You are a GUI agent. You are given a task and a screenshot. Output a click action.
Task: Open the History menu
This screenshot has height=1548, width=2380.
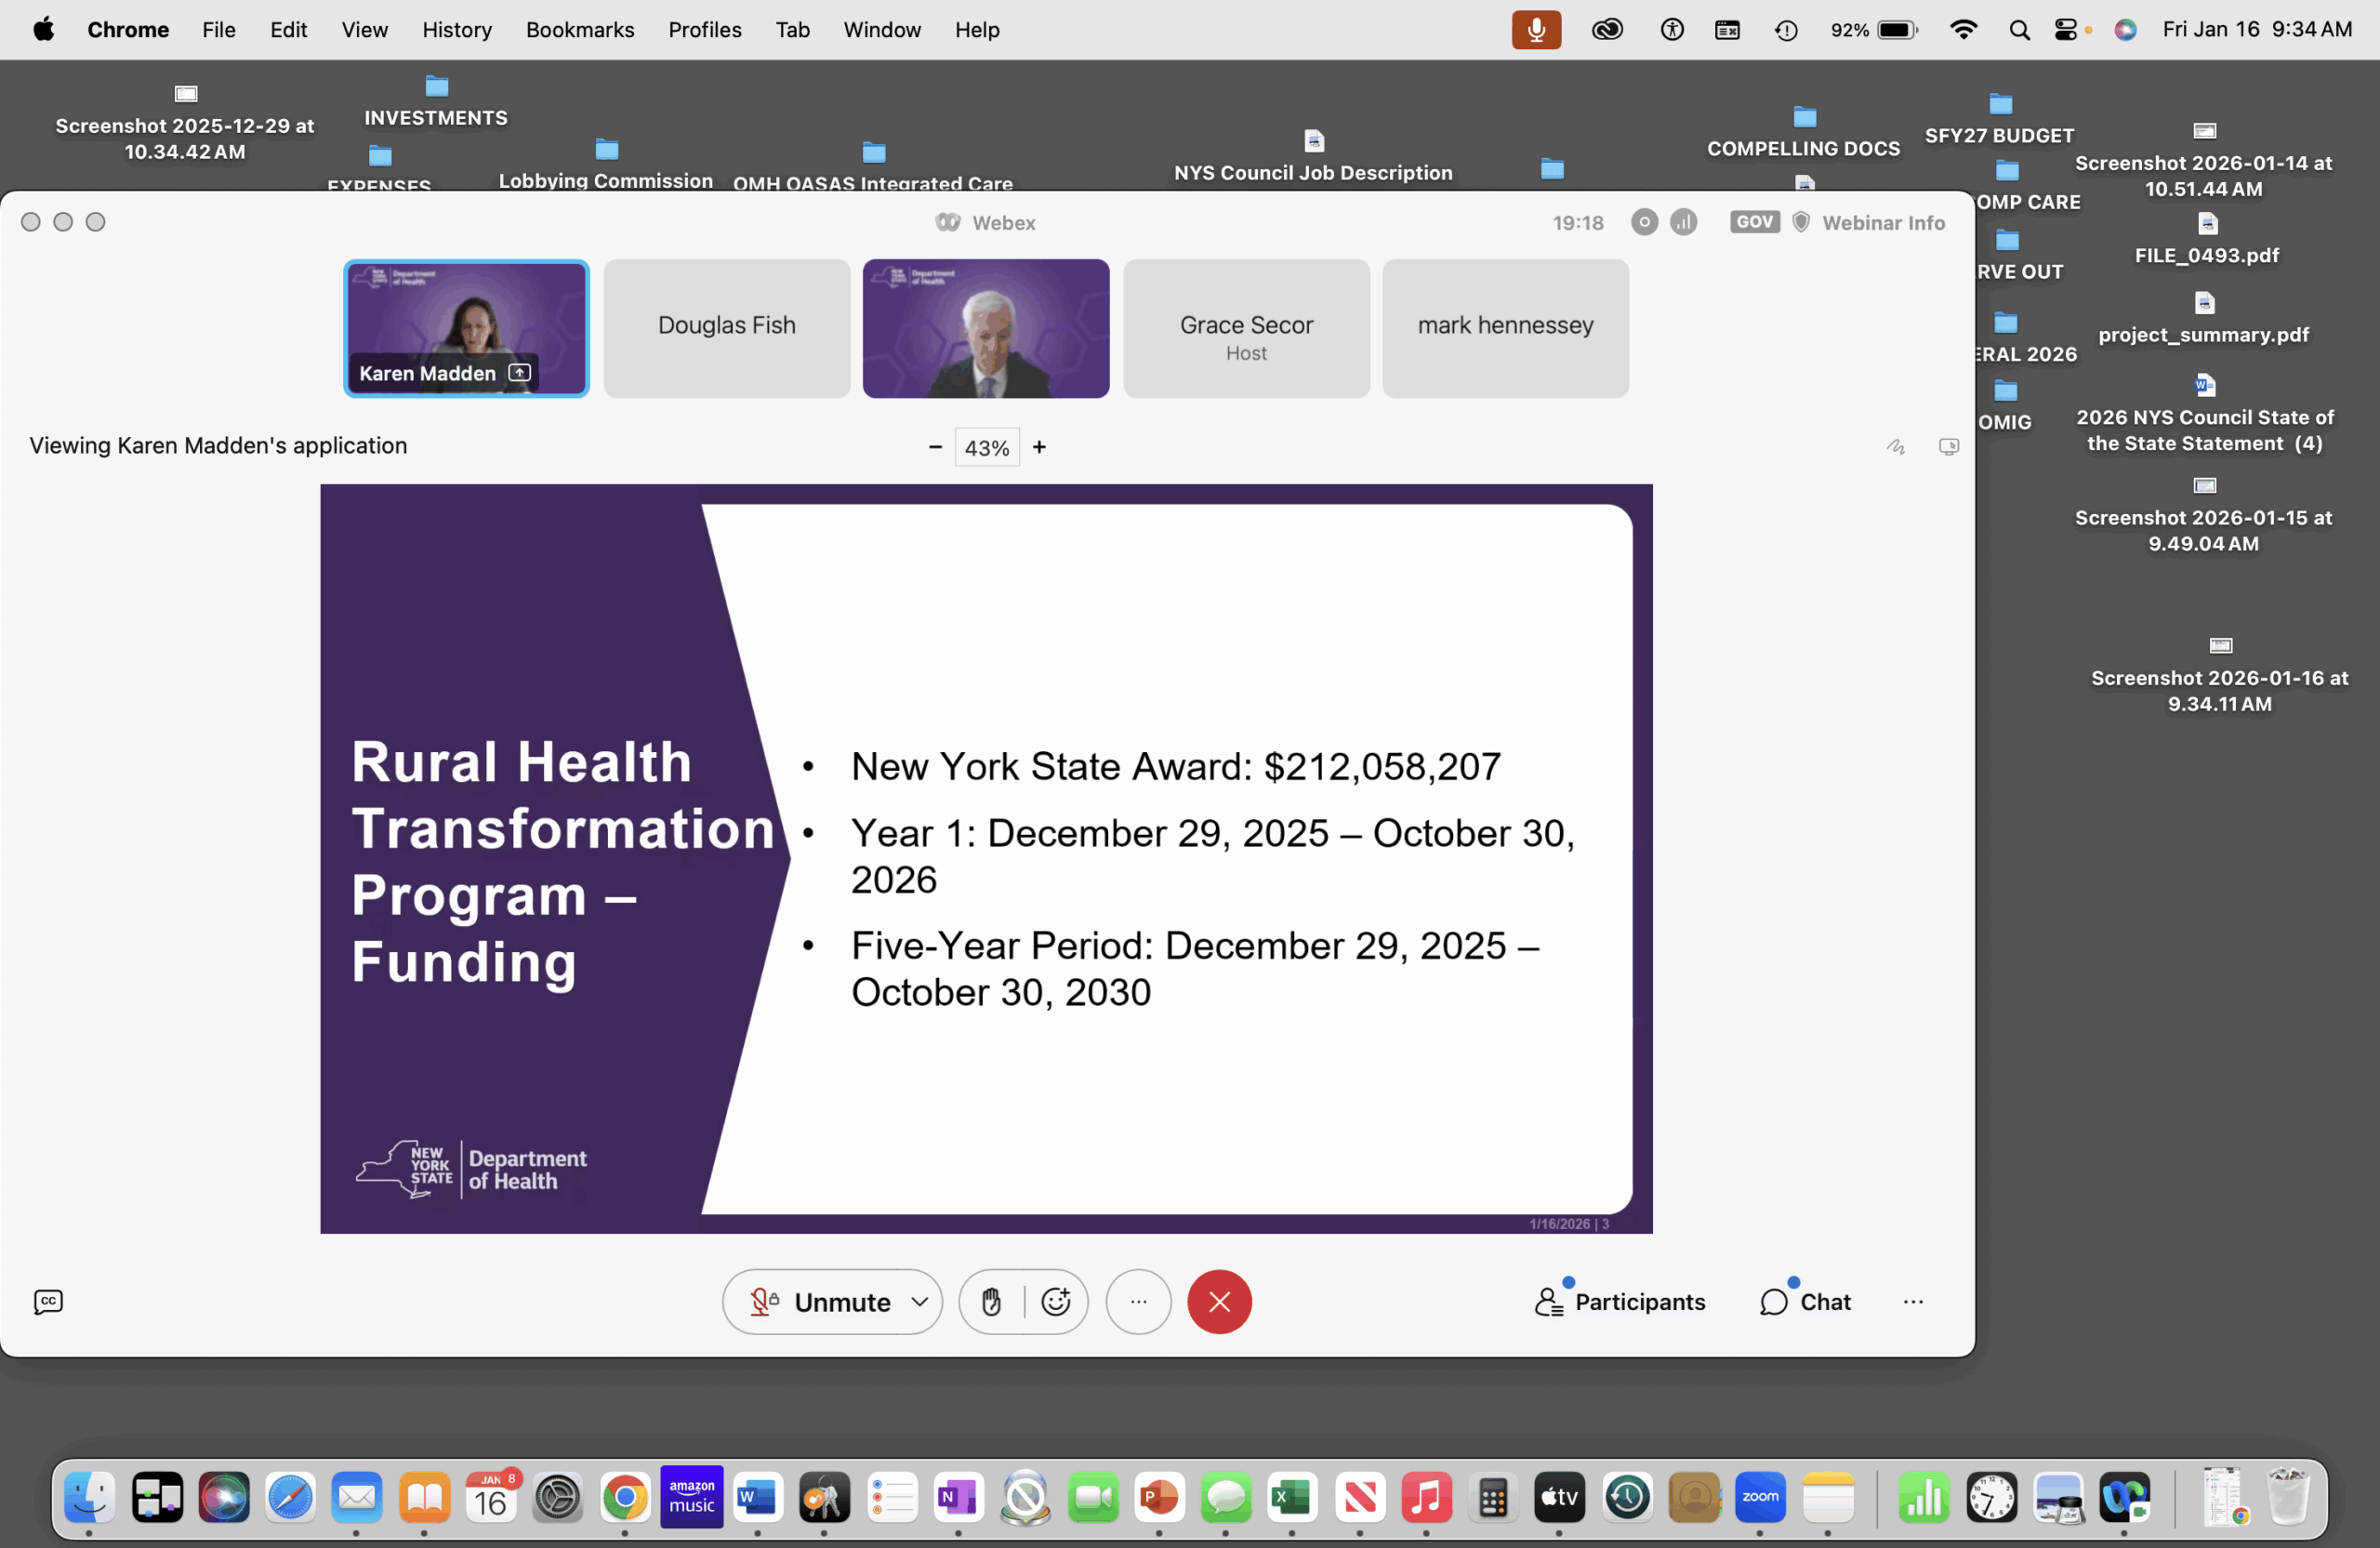(456, 30)
